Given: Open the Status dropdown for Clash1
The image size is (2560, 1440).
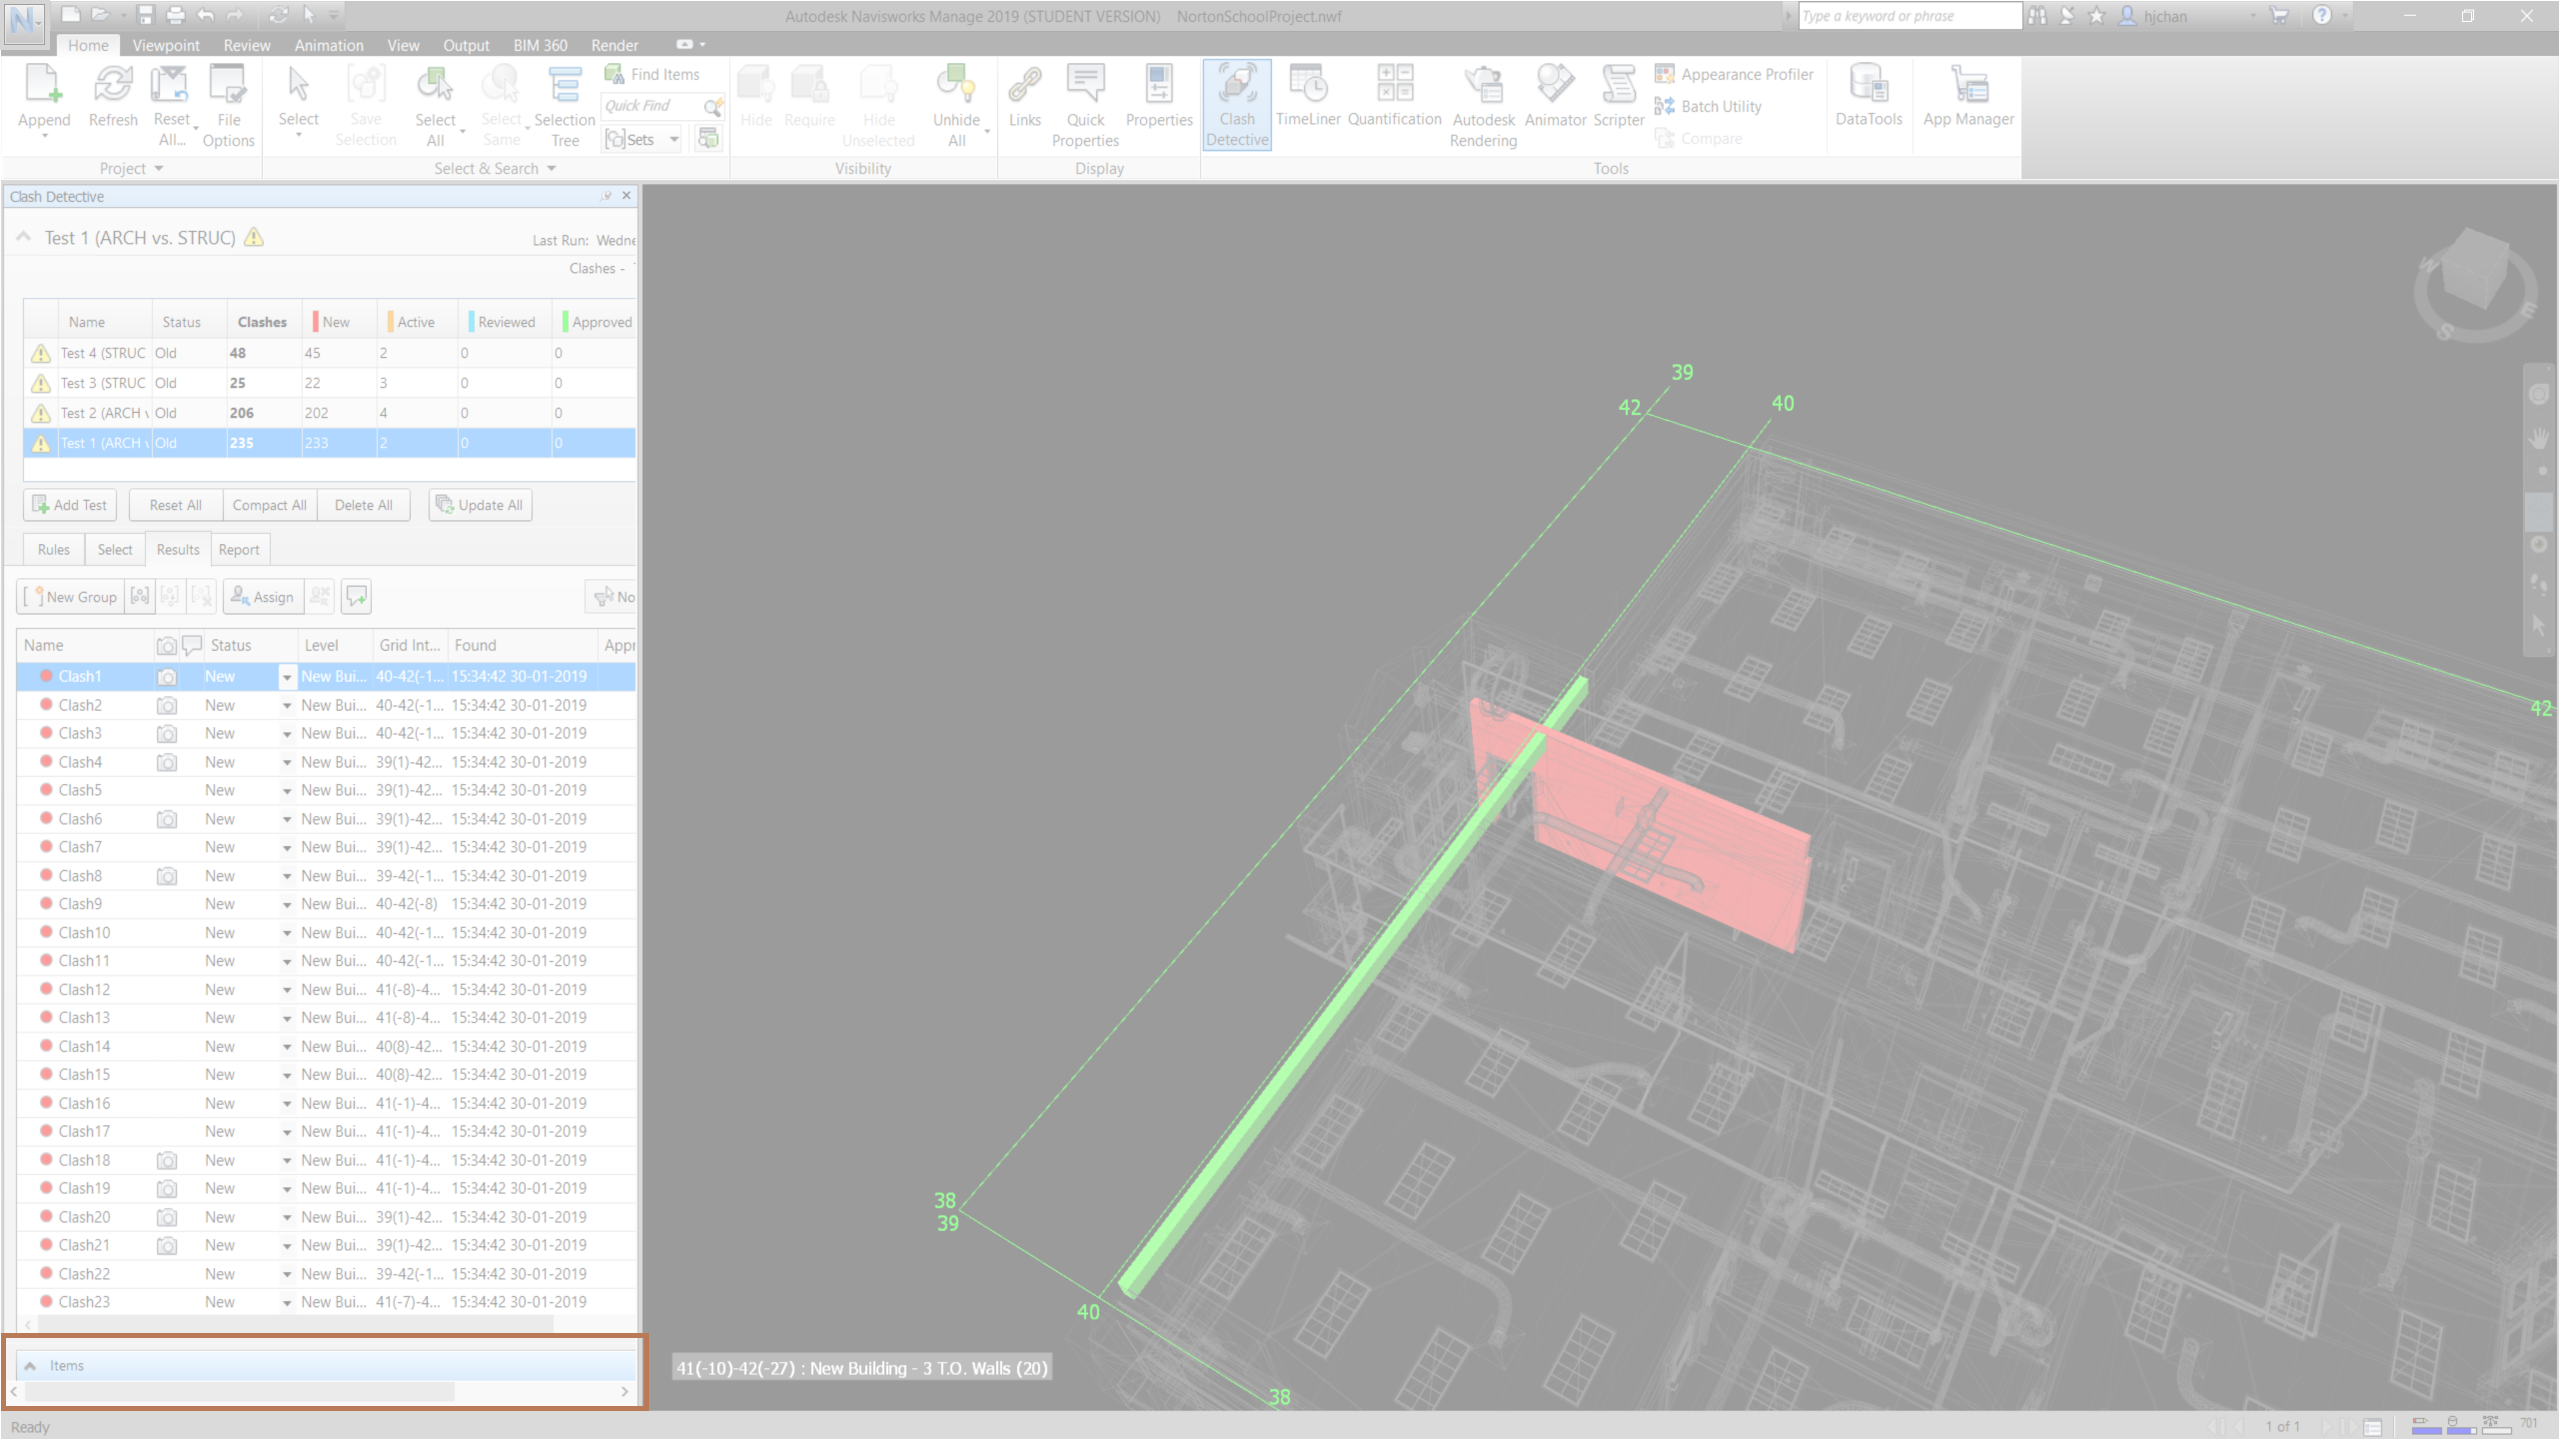Looking at the screenshot, I should 287,677.
